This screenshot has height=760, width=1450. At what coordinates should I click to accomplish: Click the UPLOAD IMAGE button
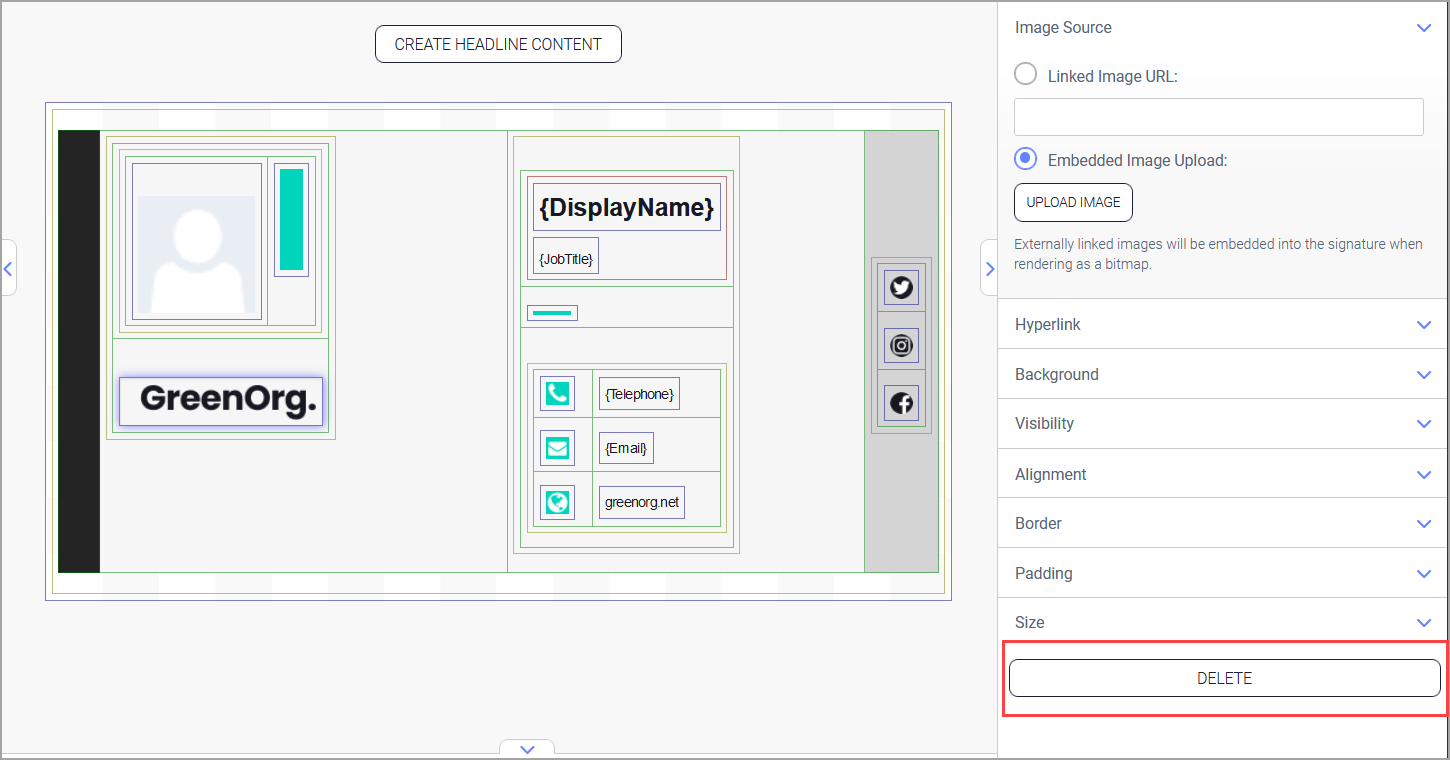click(1073, 202)
